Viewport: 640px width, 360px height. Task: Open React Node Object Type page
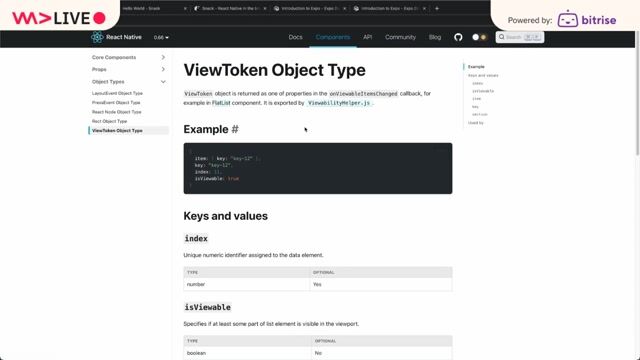pos(116,112)
